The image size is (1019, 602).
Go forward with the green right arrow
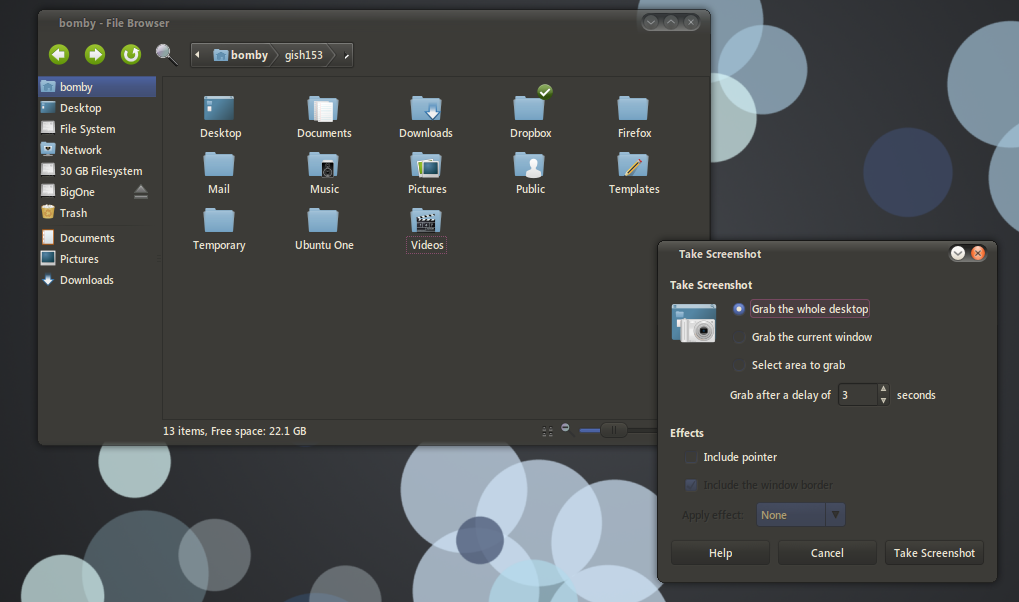pos(95,55)
